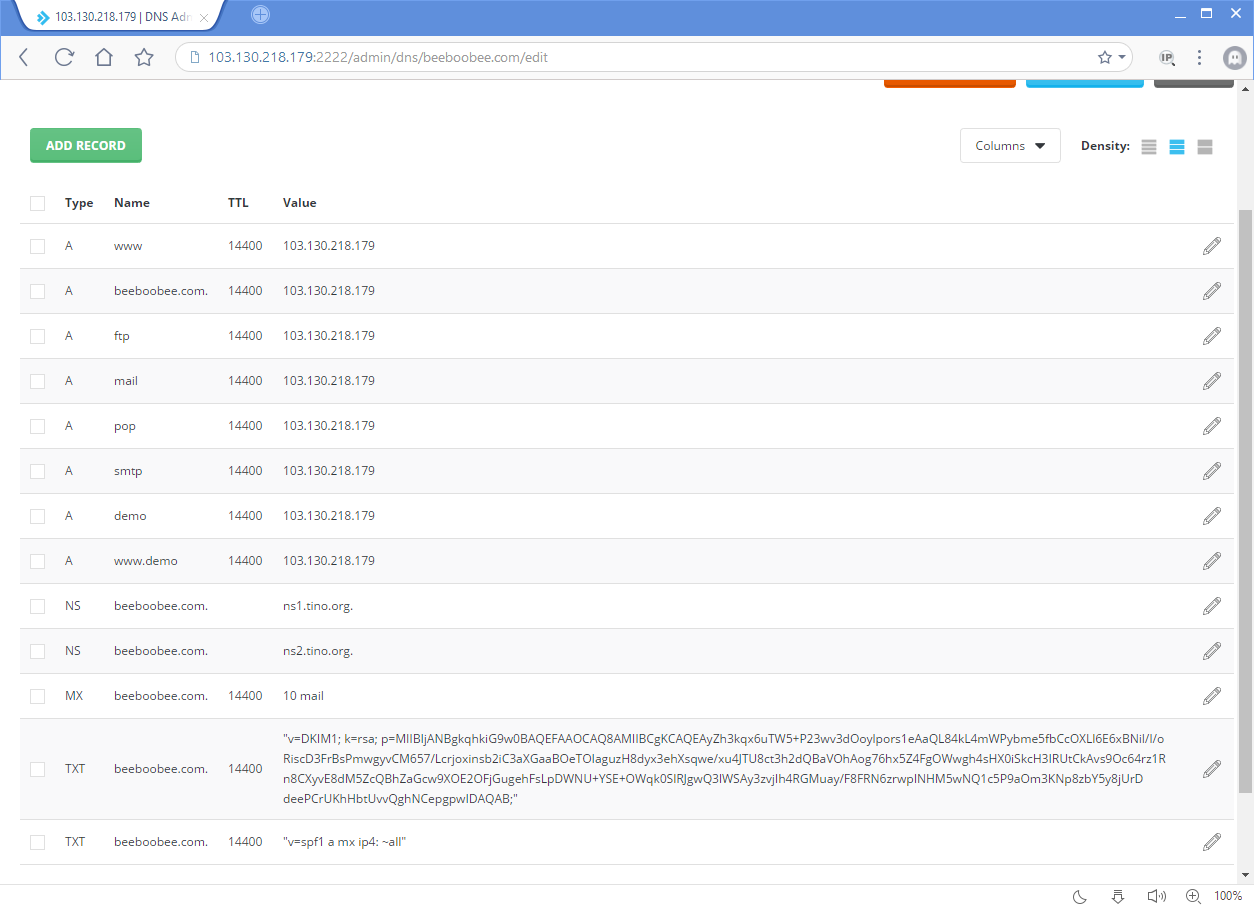Edit the www A record pencil icon
Screen dimensions: 1254x908
coord(1211,246)
